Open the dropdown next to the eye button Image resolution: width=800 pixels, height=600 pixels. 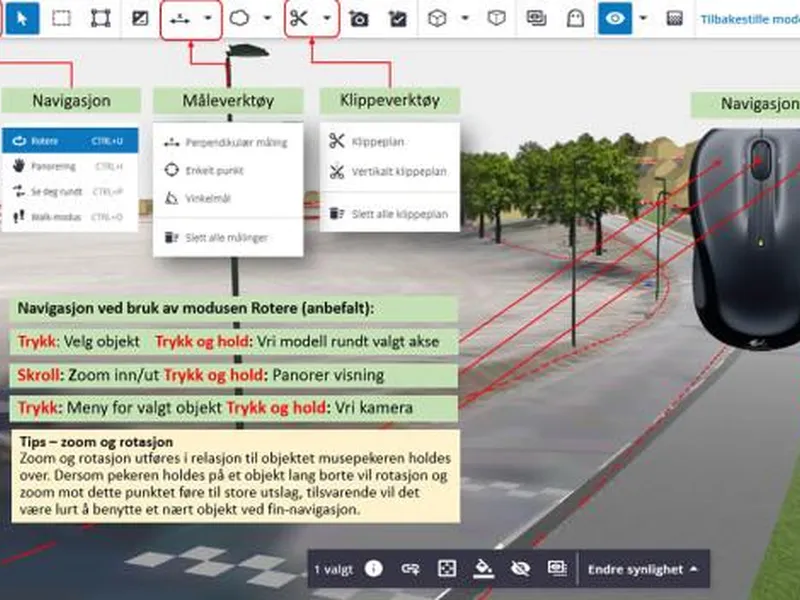(643, 18)
